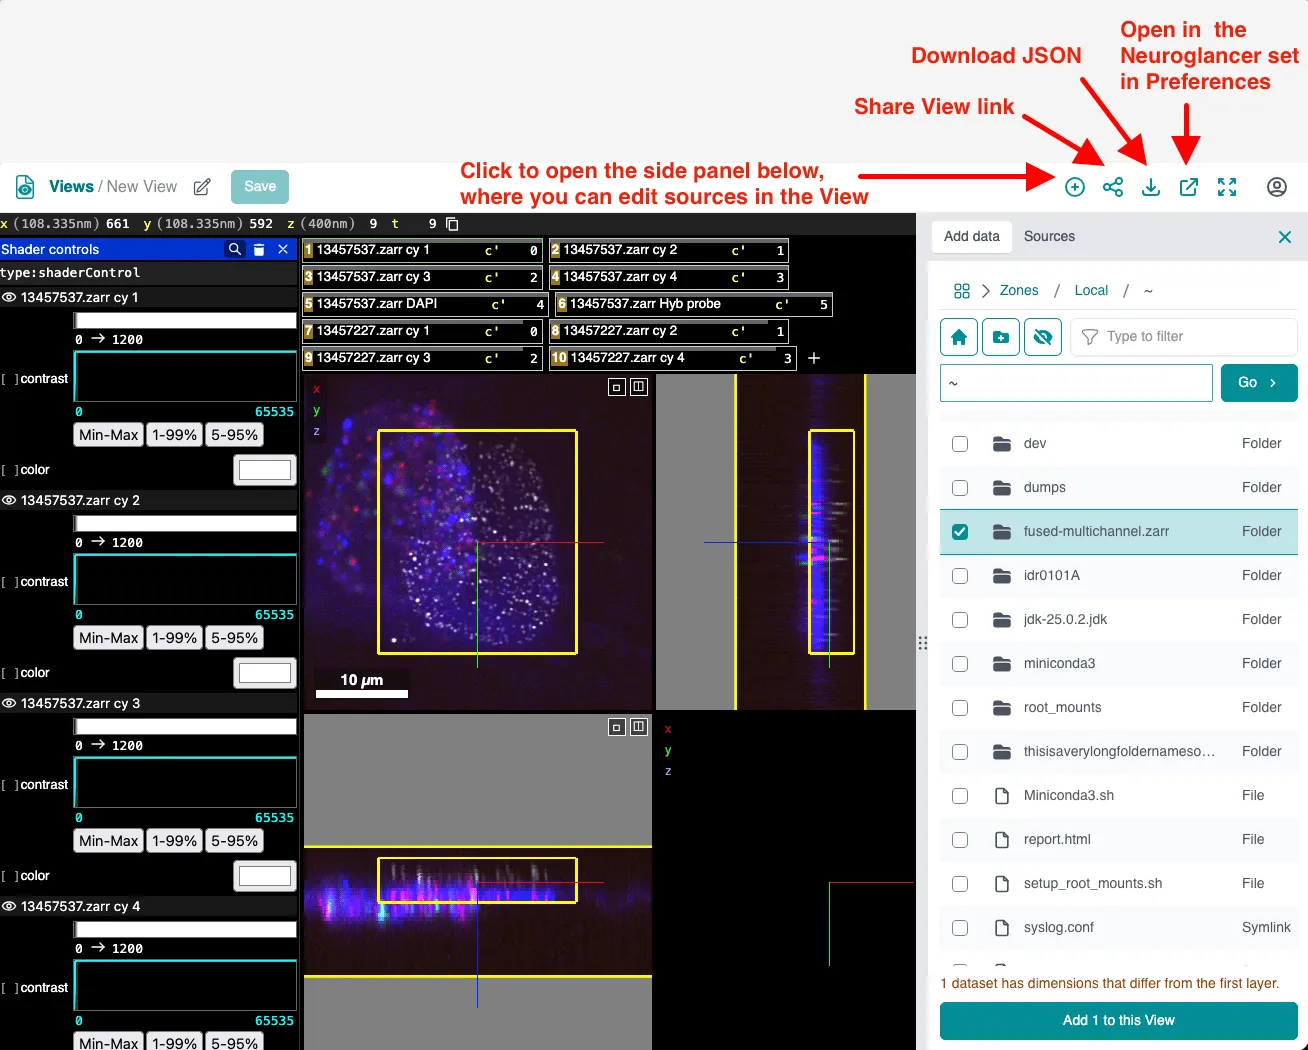Apply Min-Max contrast for cy 1
The image size is (1308, 1050).
109,435
